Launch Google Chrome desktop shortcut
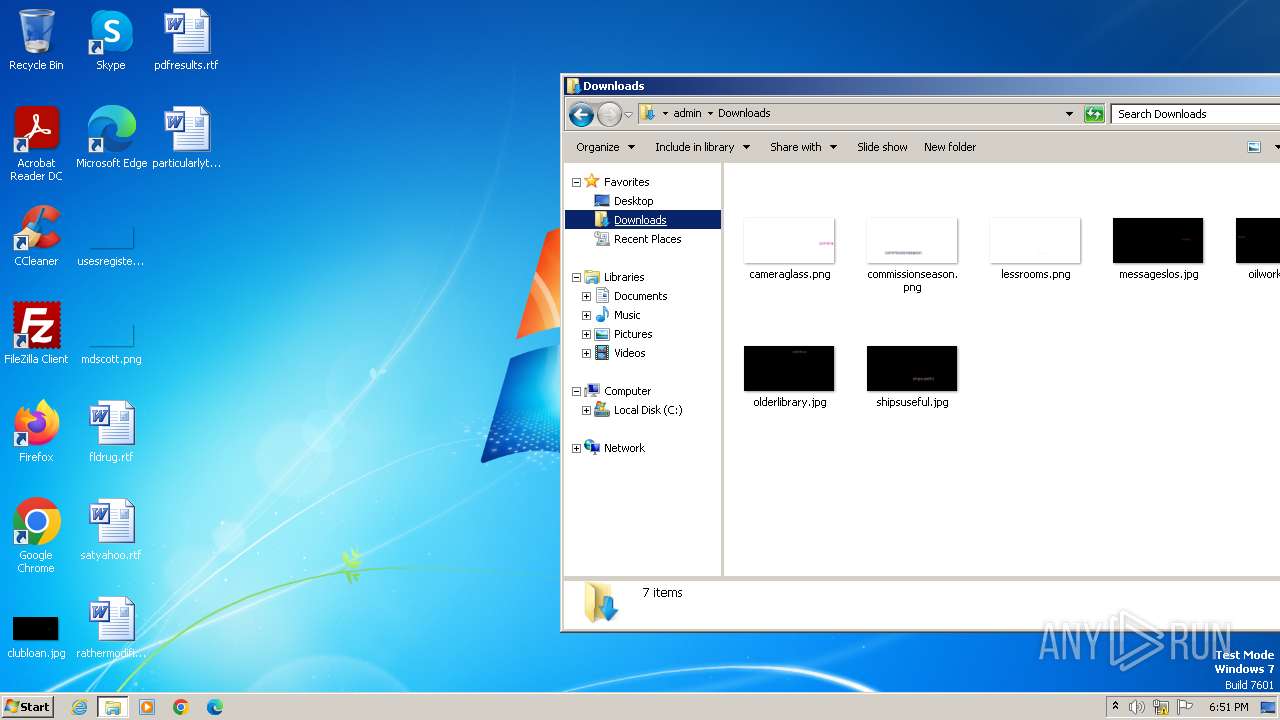This screenshot has width=1280, height=720. point(36,536)
